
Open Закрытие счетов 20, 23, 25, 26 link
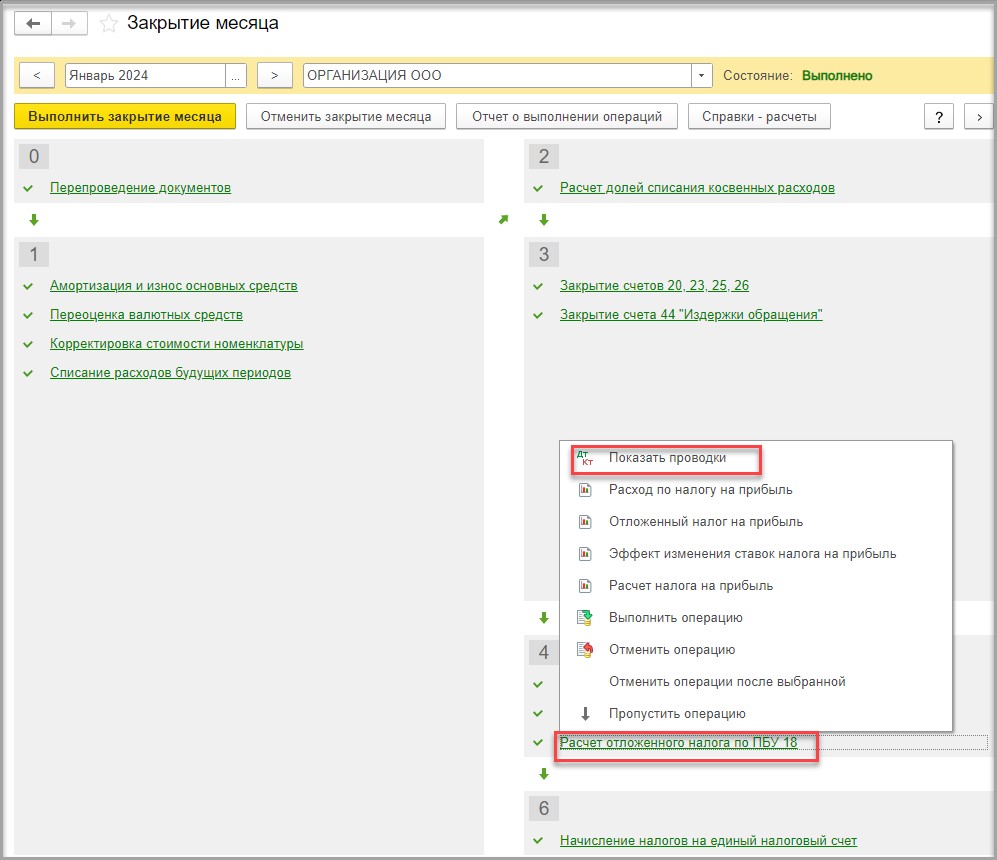(654, 285)
